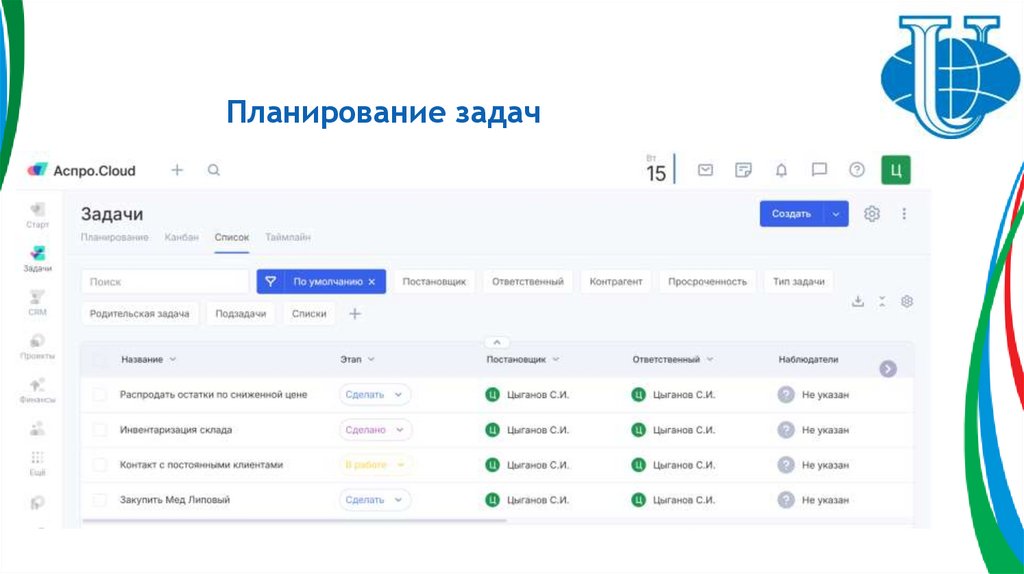Collapse filter panel with up chevron
Viewport: 1024px width, 574px height.
pos(497,342)
